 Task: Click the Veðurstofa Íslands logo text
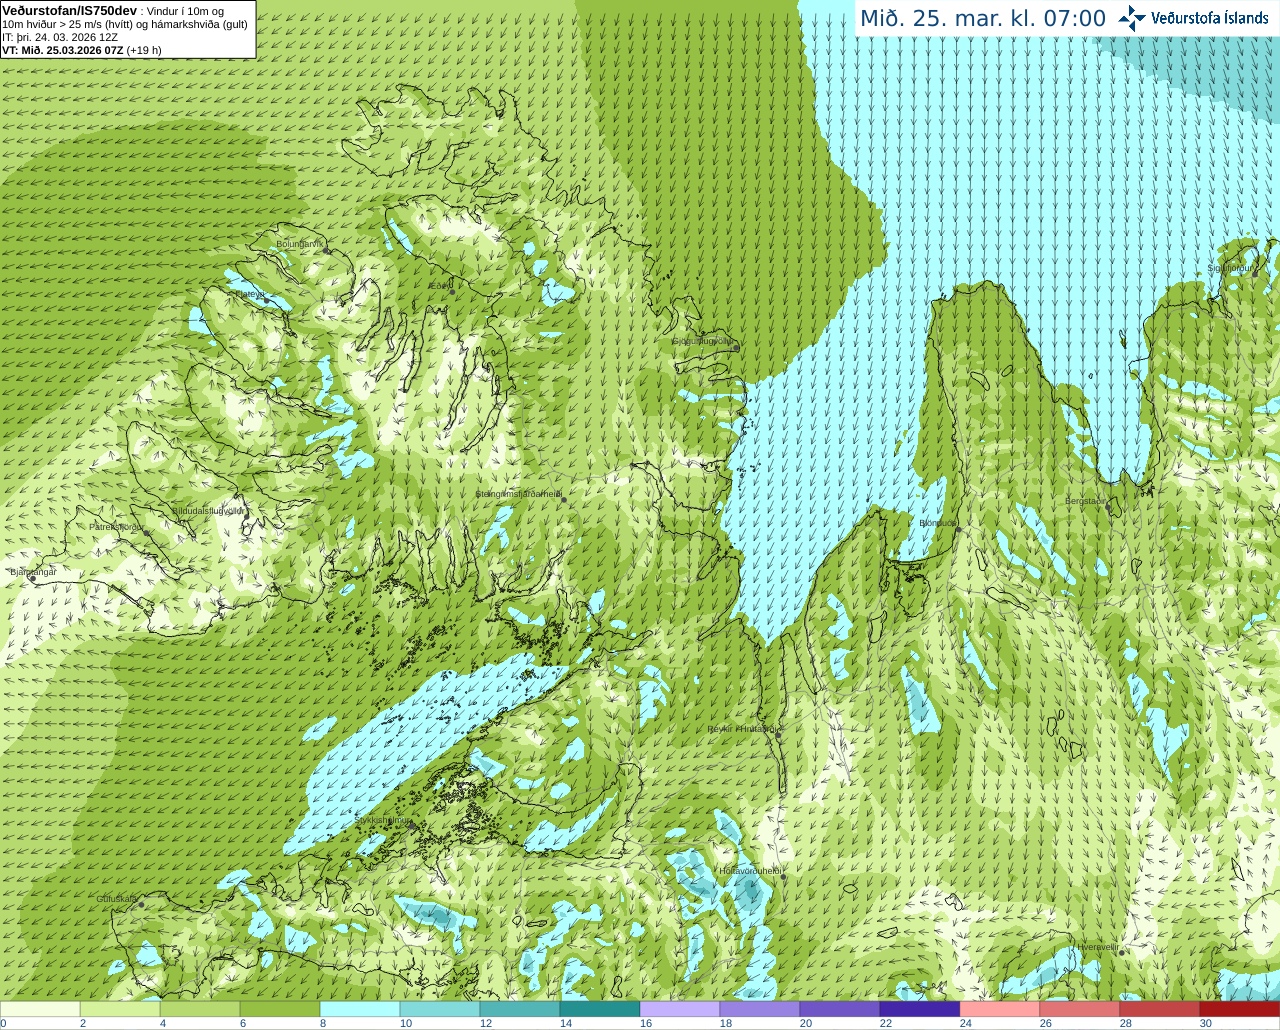[1210, 18]
